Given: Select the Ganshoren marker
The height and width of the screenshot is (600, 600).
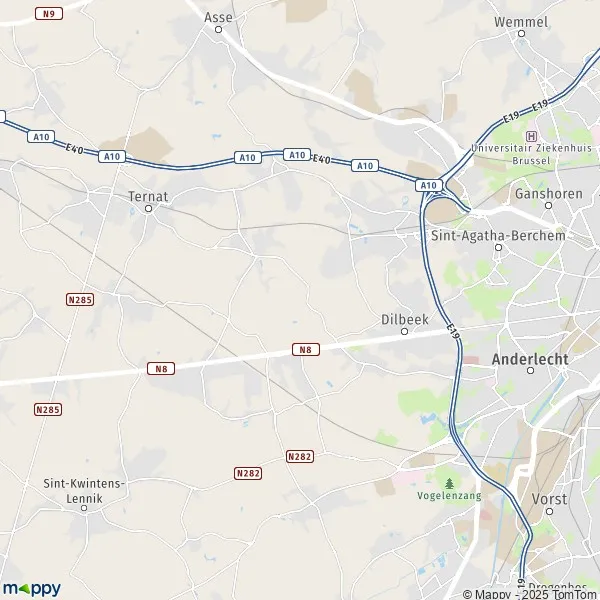Looking at the screenshot, I should coord(548,205).
